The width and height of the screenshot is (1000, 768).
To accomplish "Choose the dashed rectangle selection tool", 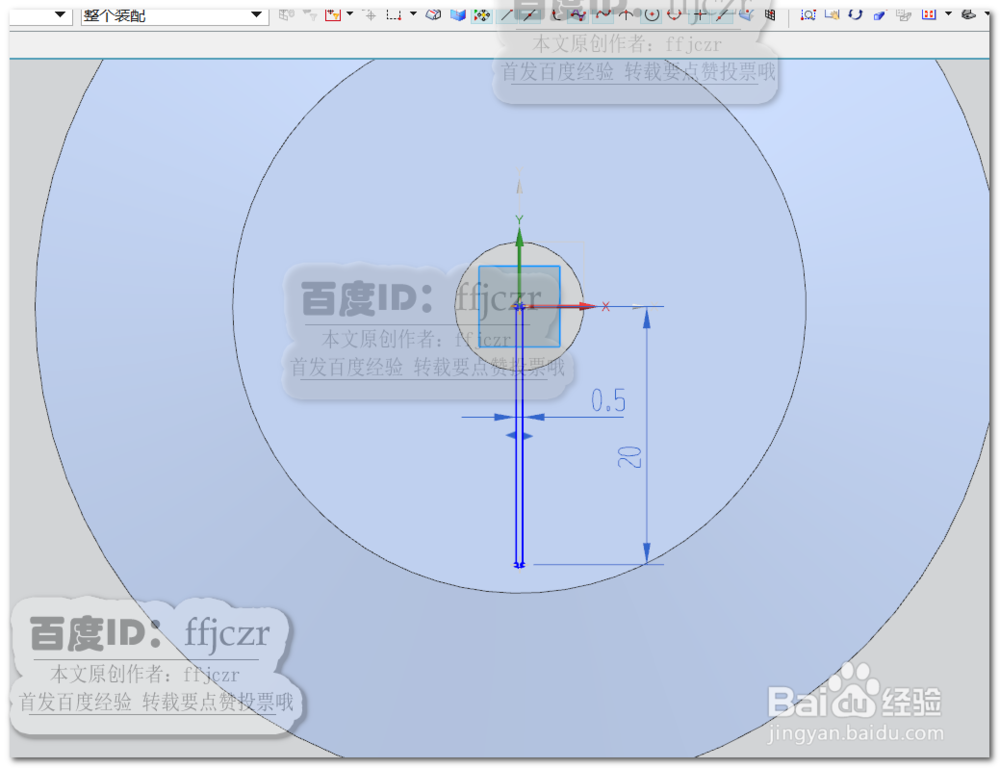I will tap(394, 14).
